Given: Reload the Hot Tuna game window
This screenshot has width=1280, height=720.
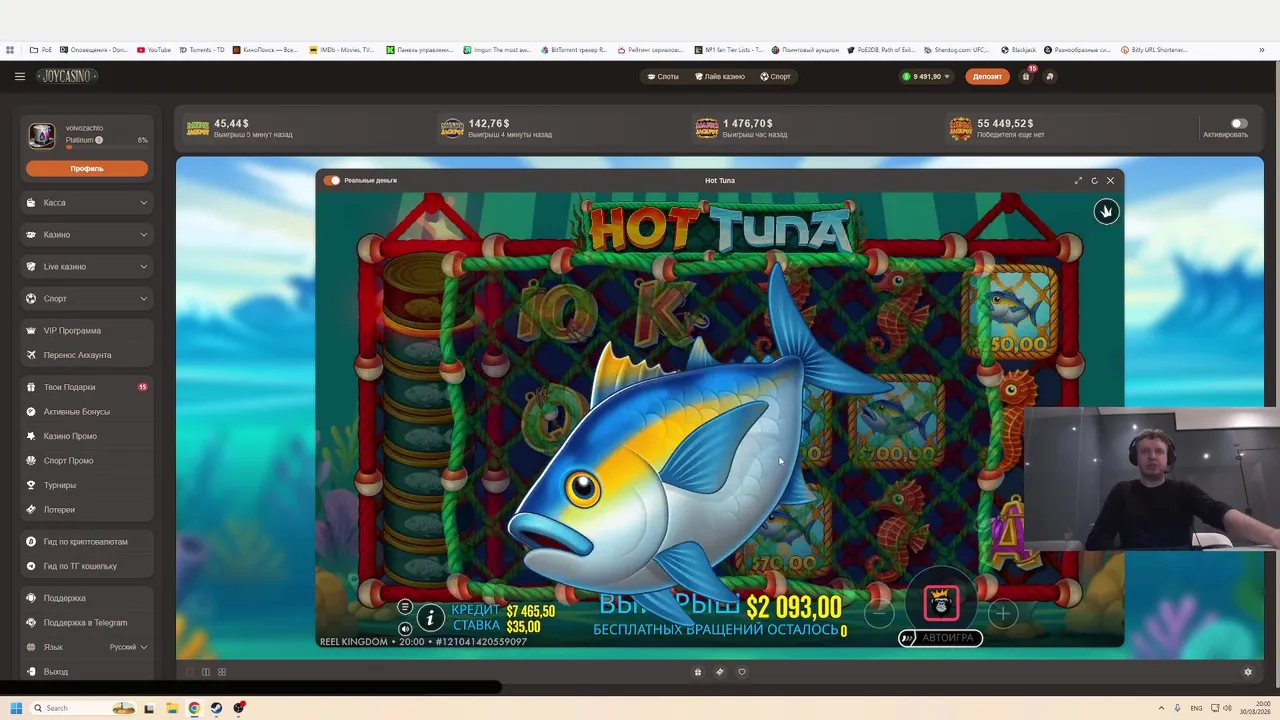Looking at the screenshot, I should click(1094, 181).
